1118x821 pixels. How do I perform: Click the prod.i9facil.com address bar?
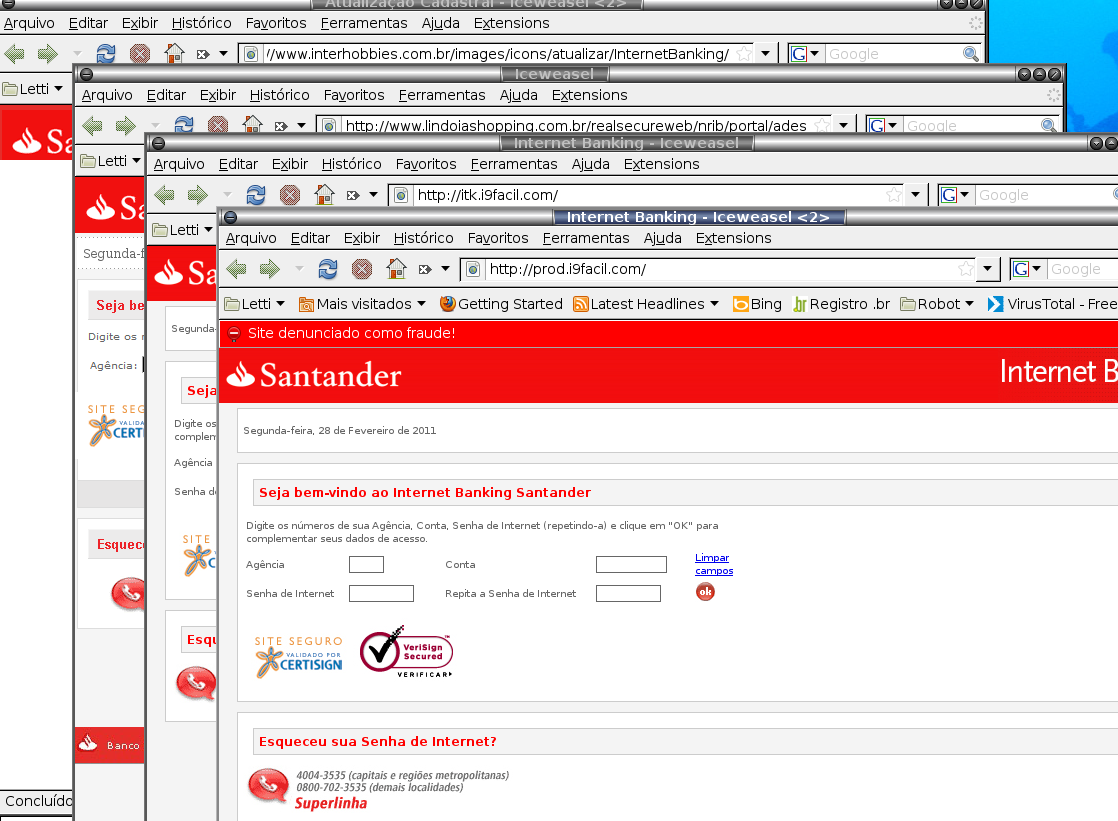[720, 269]
